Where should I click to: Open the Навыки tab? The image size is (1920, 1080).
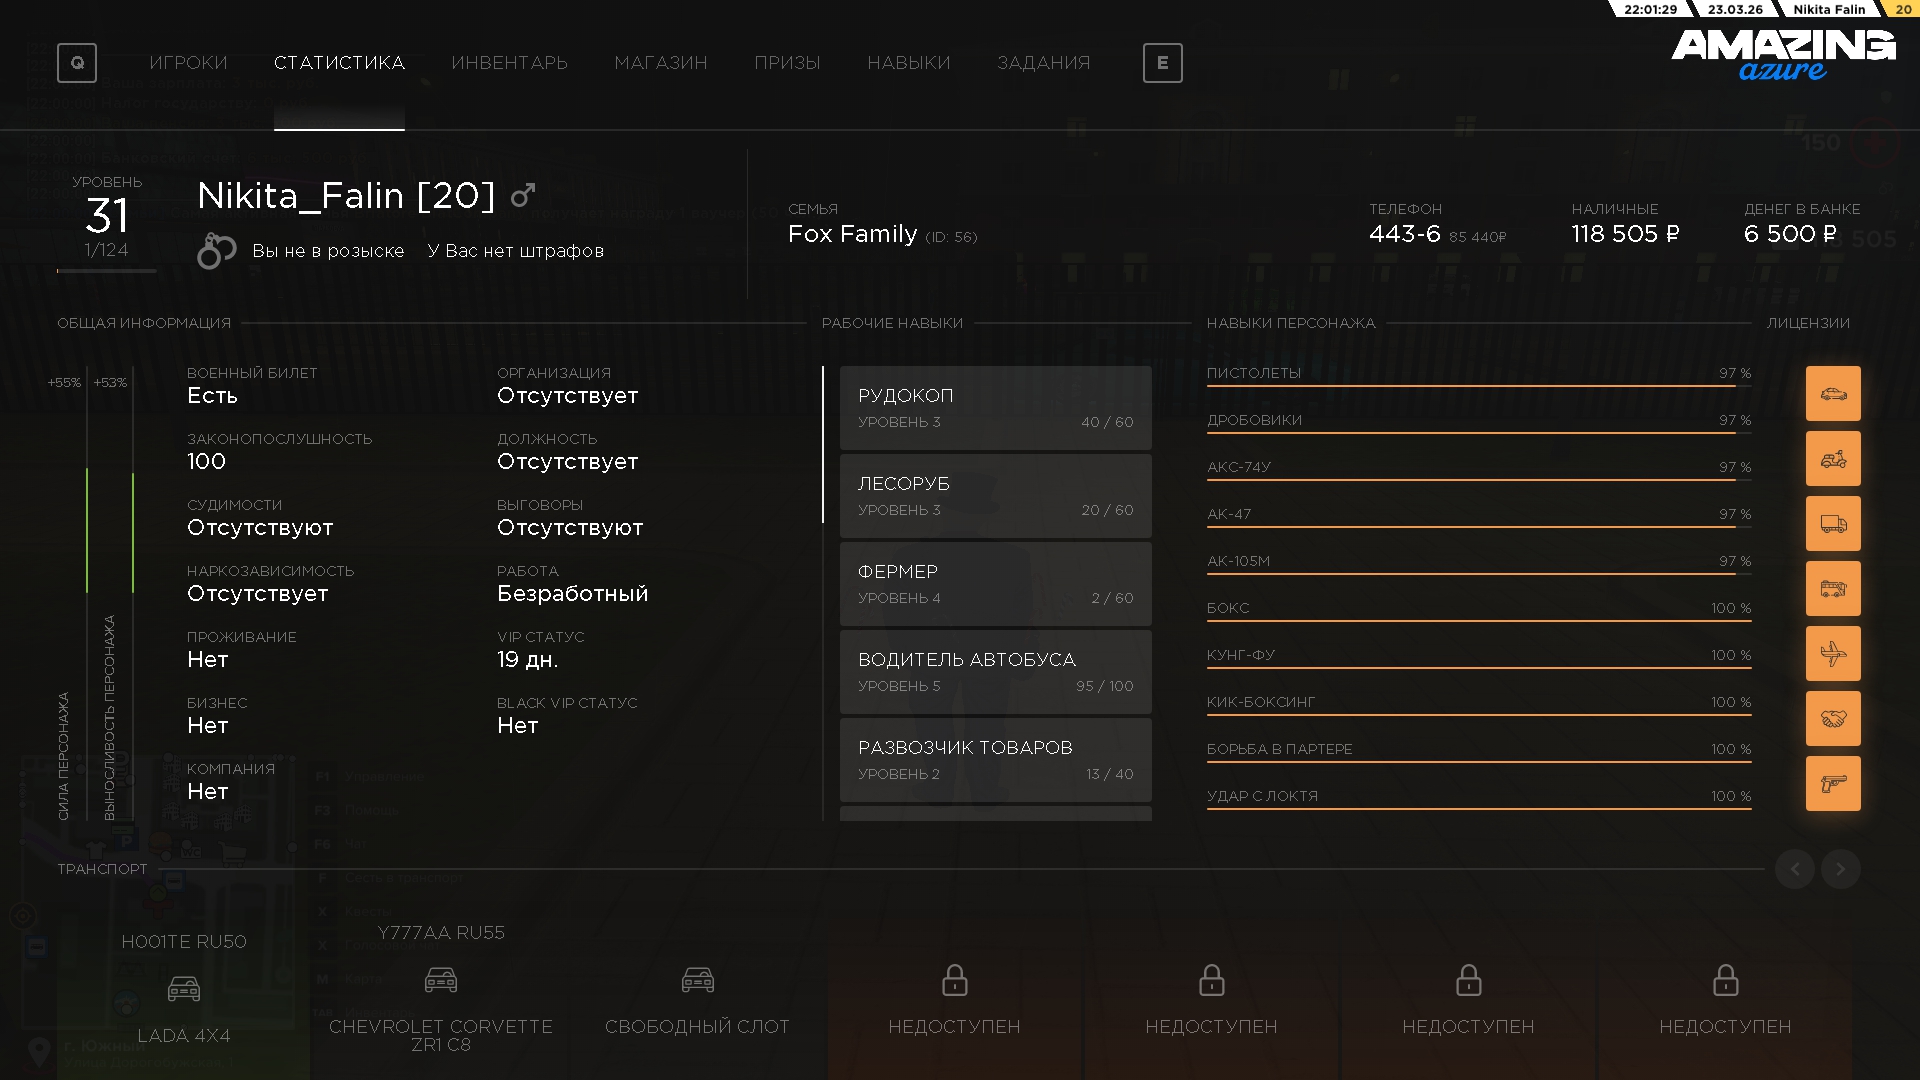pyautogui.click(x=908, y=63)
